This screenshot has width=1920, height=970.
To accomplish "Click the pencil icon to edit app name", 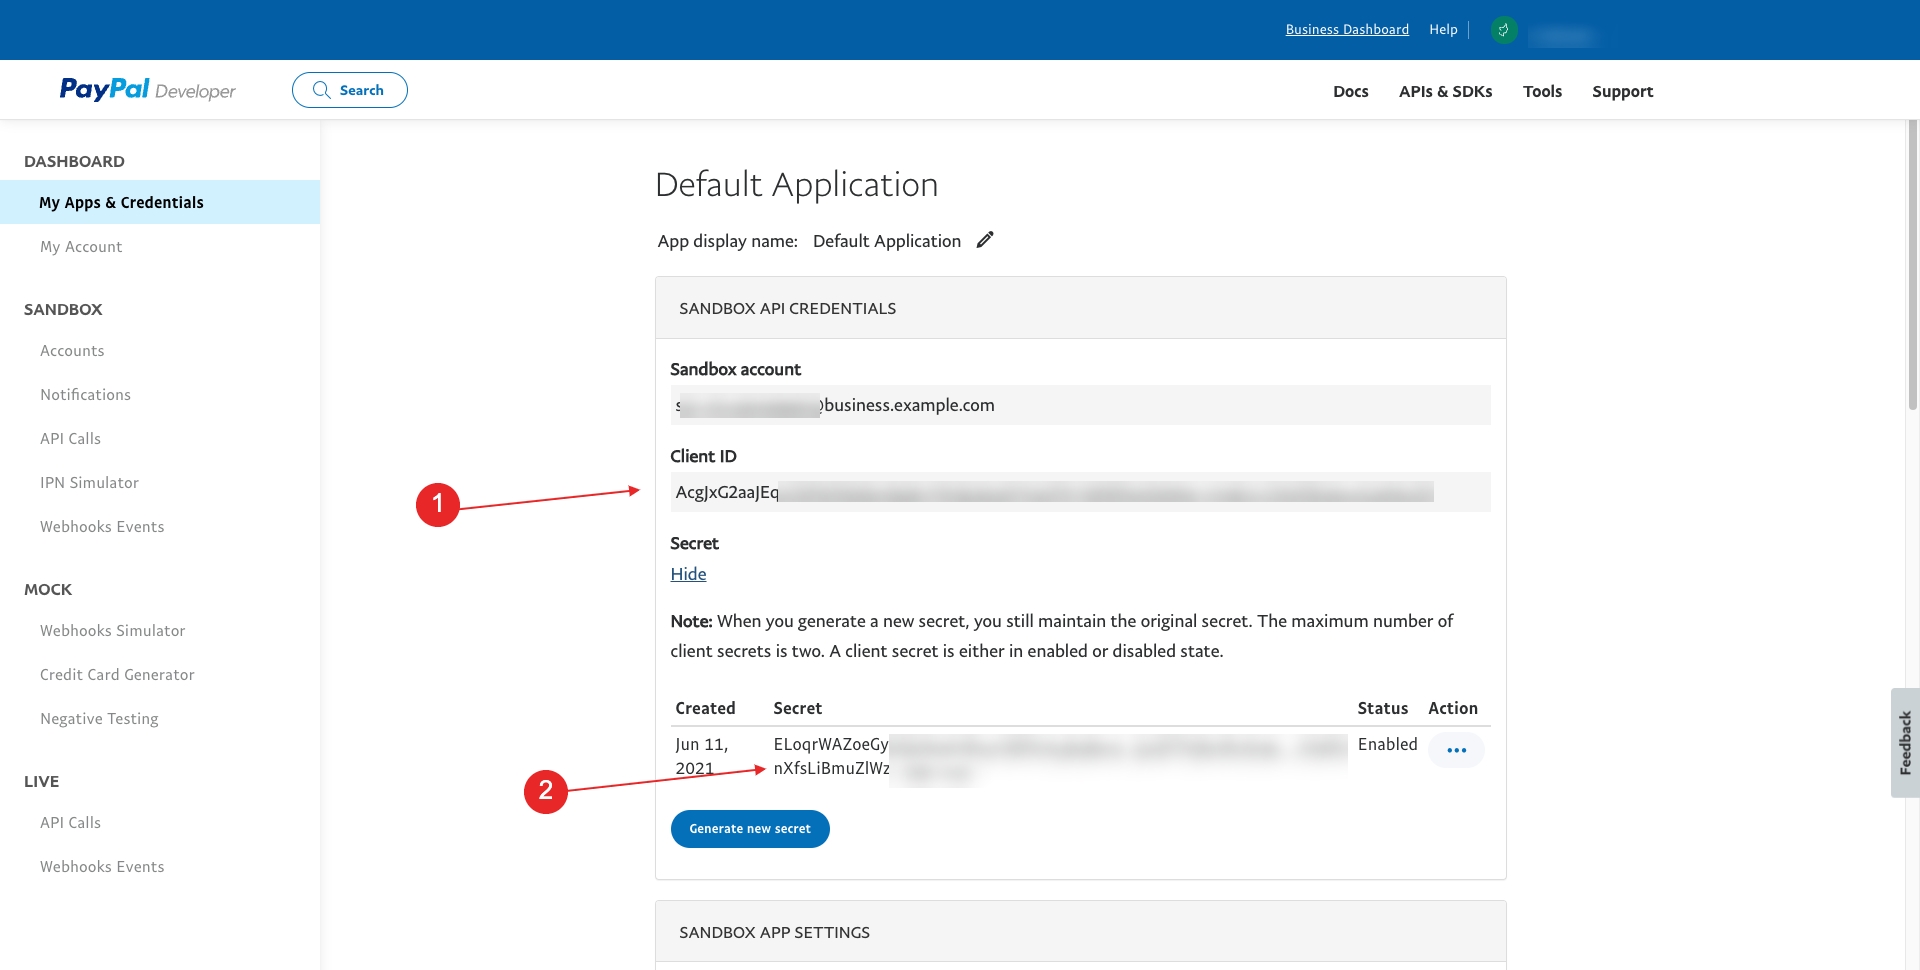I will pos(985,240).
